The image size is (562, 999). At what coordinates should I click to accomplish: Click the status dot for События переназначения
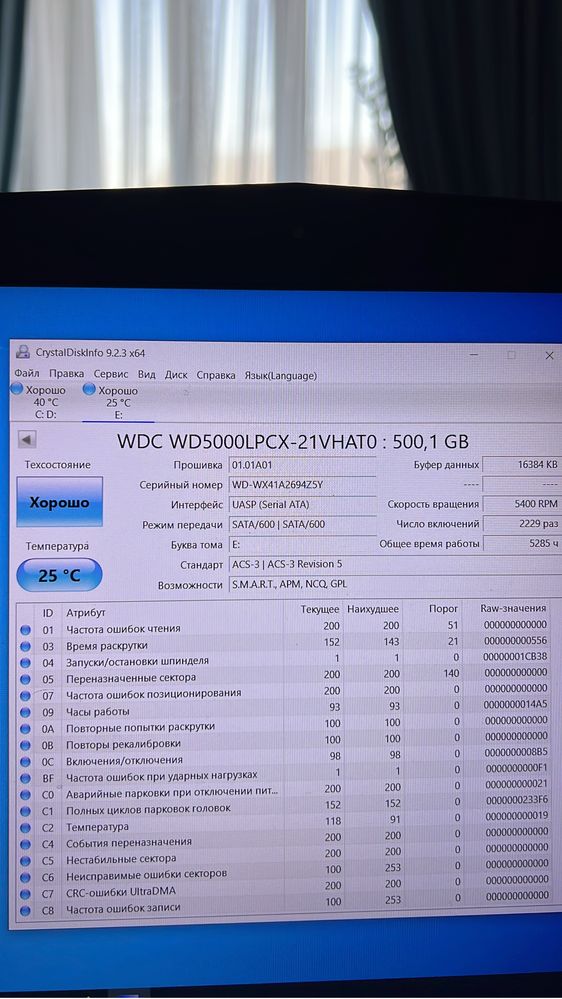(x=25, y=845)
